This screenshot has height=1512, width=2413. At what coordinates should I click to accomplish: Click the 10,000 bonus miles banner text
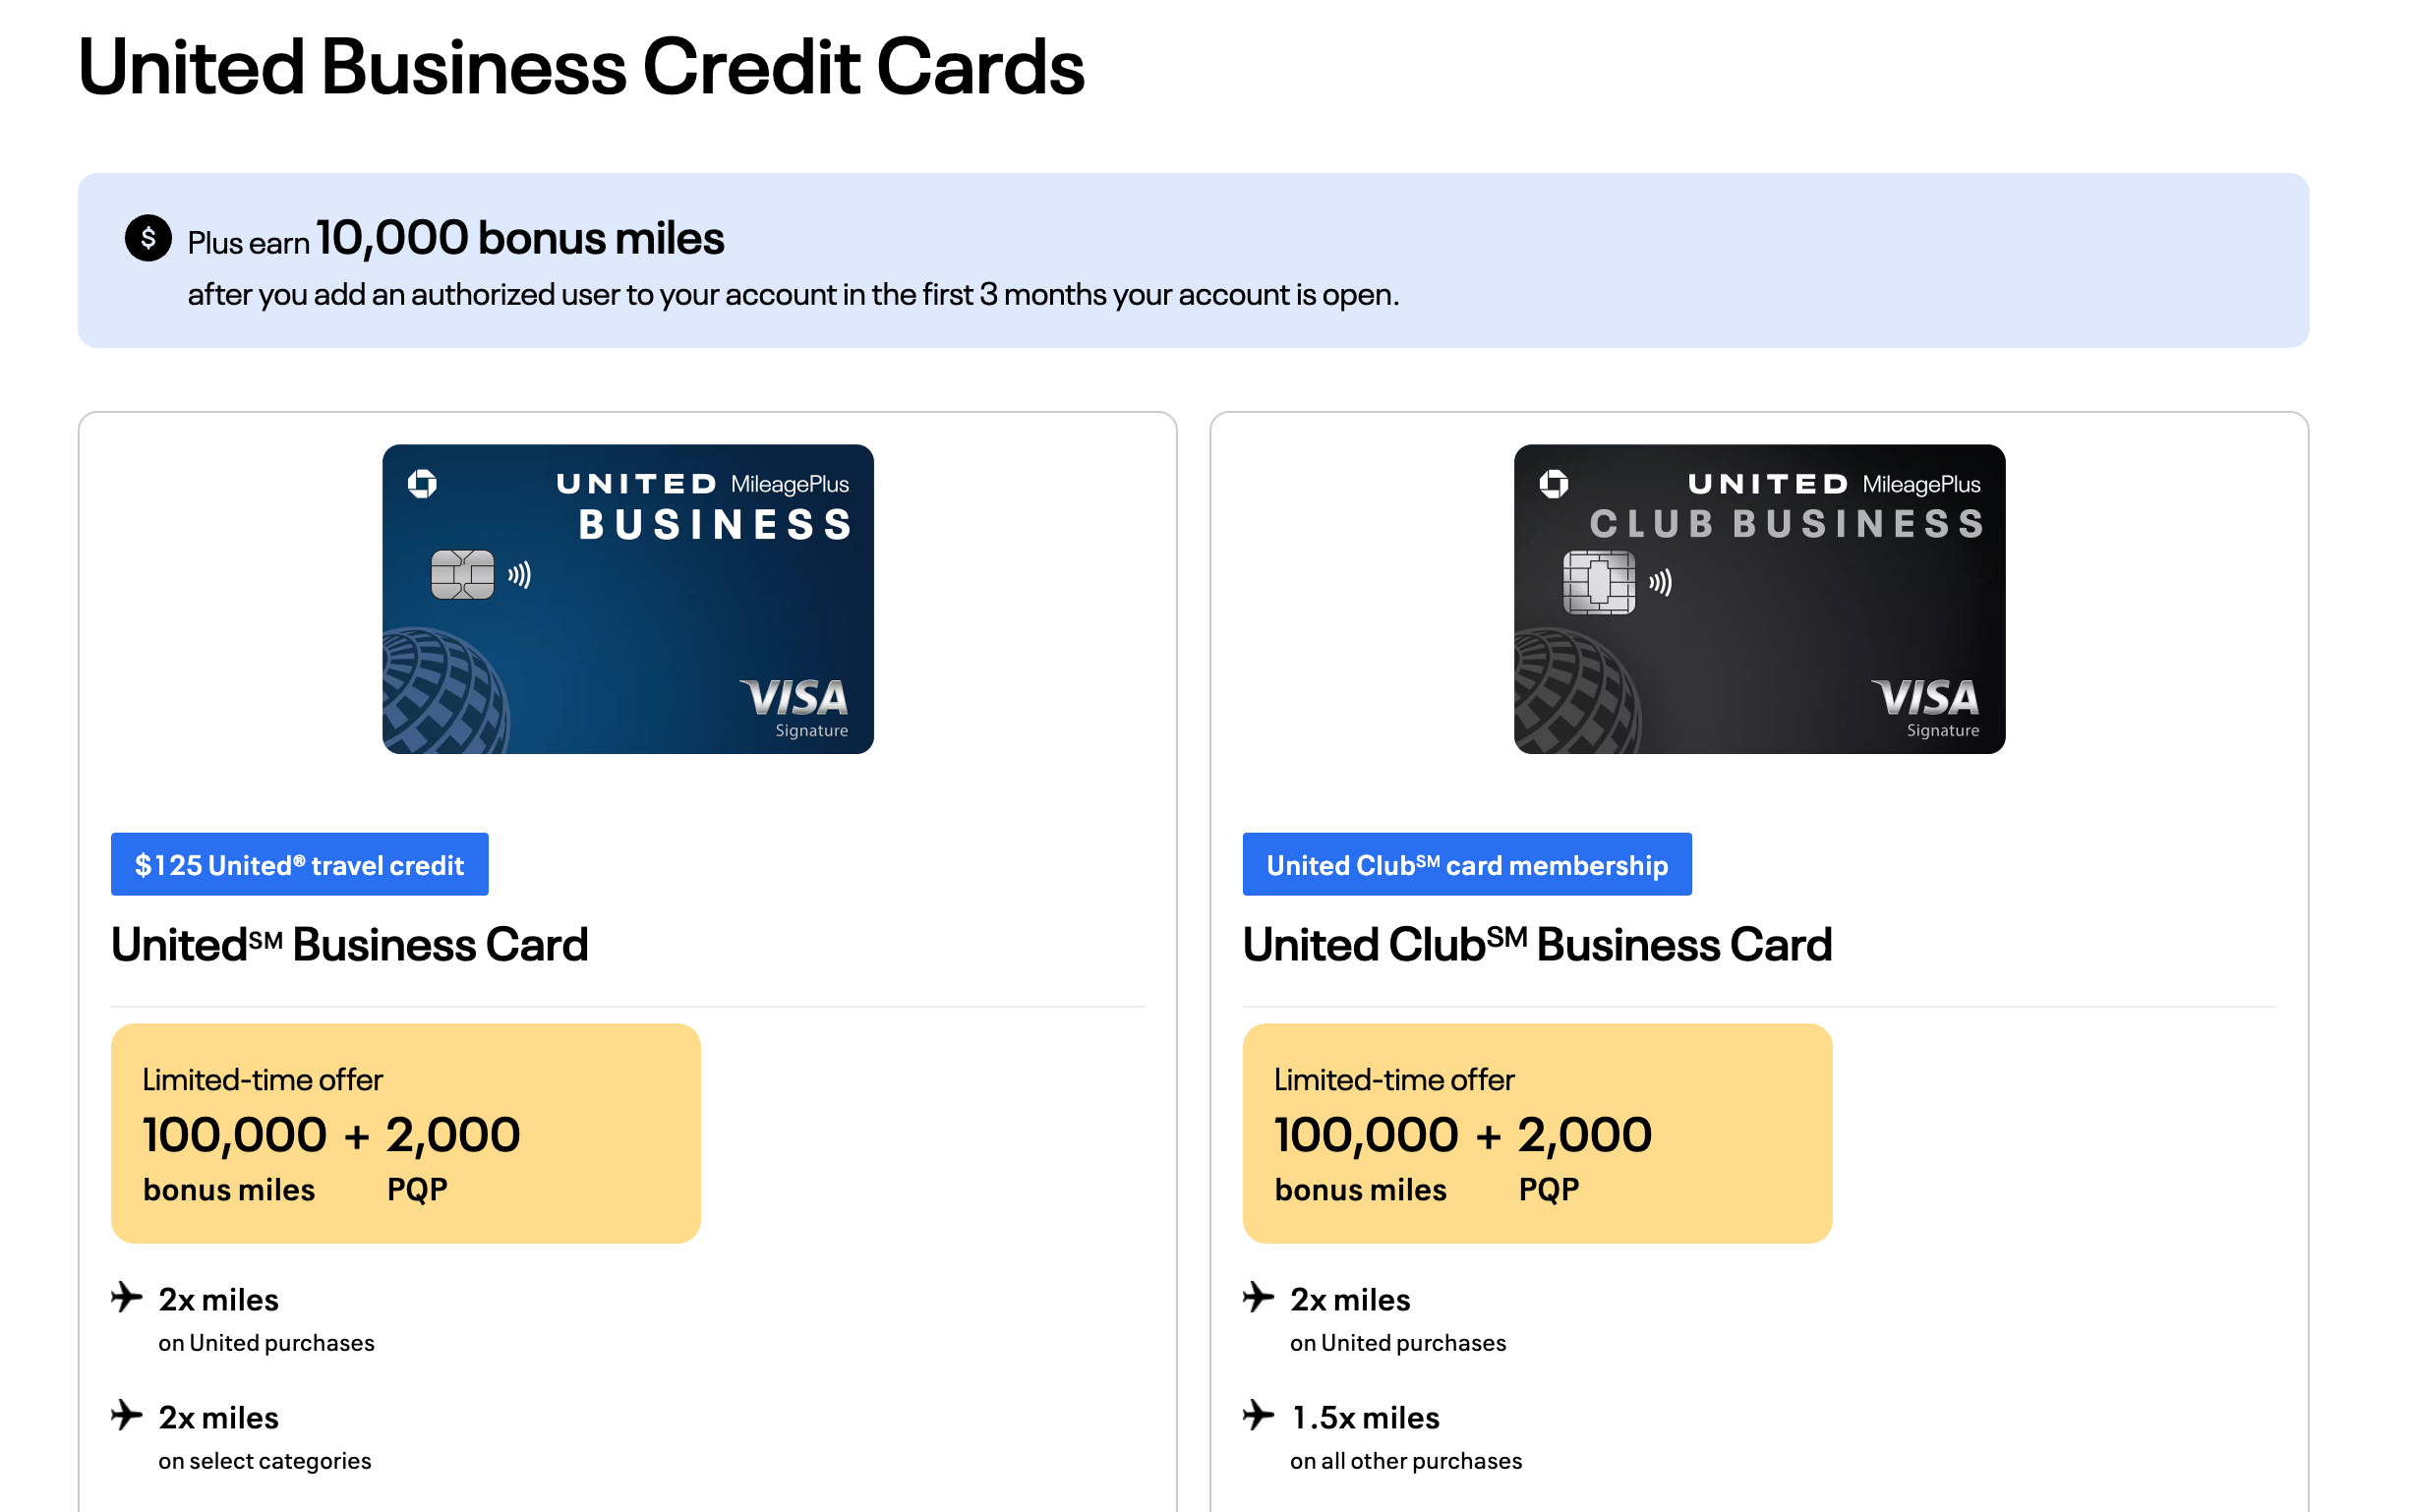tap(520, 238)
